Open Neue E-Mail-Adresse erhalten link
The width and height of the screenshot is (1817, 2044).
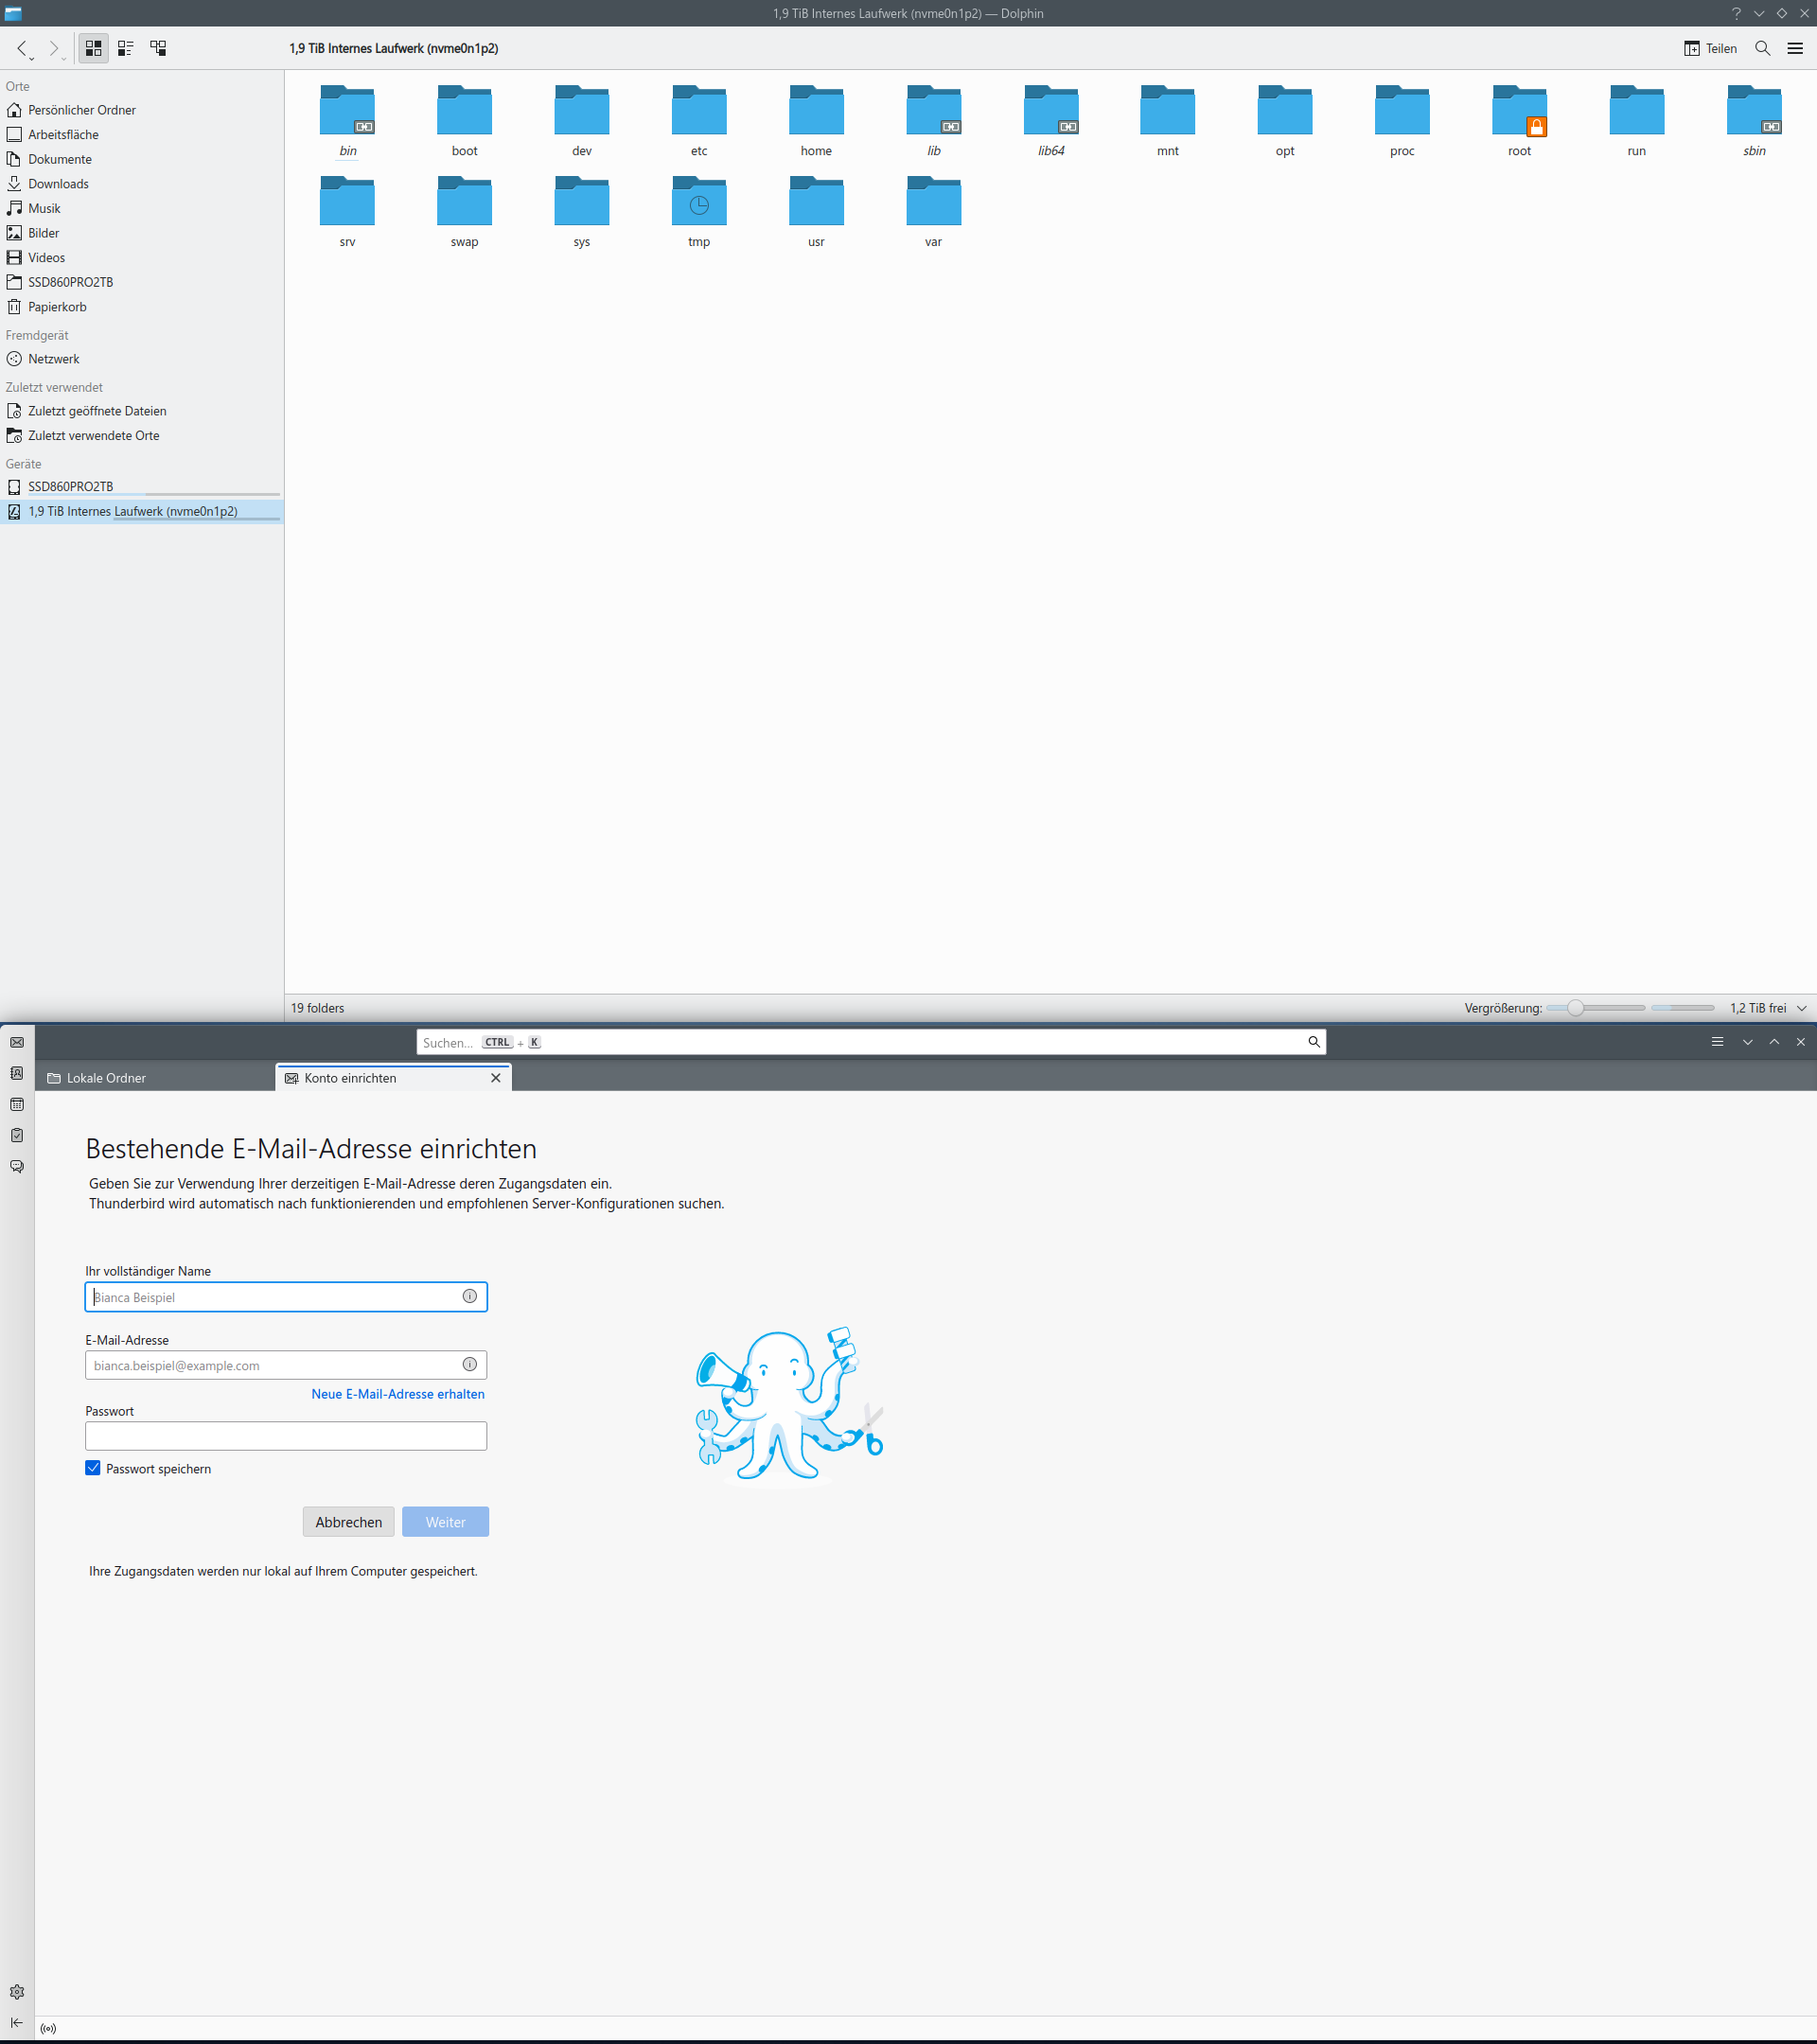pos(398,1394)
